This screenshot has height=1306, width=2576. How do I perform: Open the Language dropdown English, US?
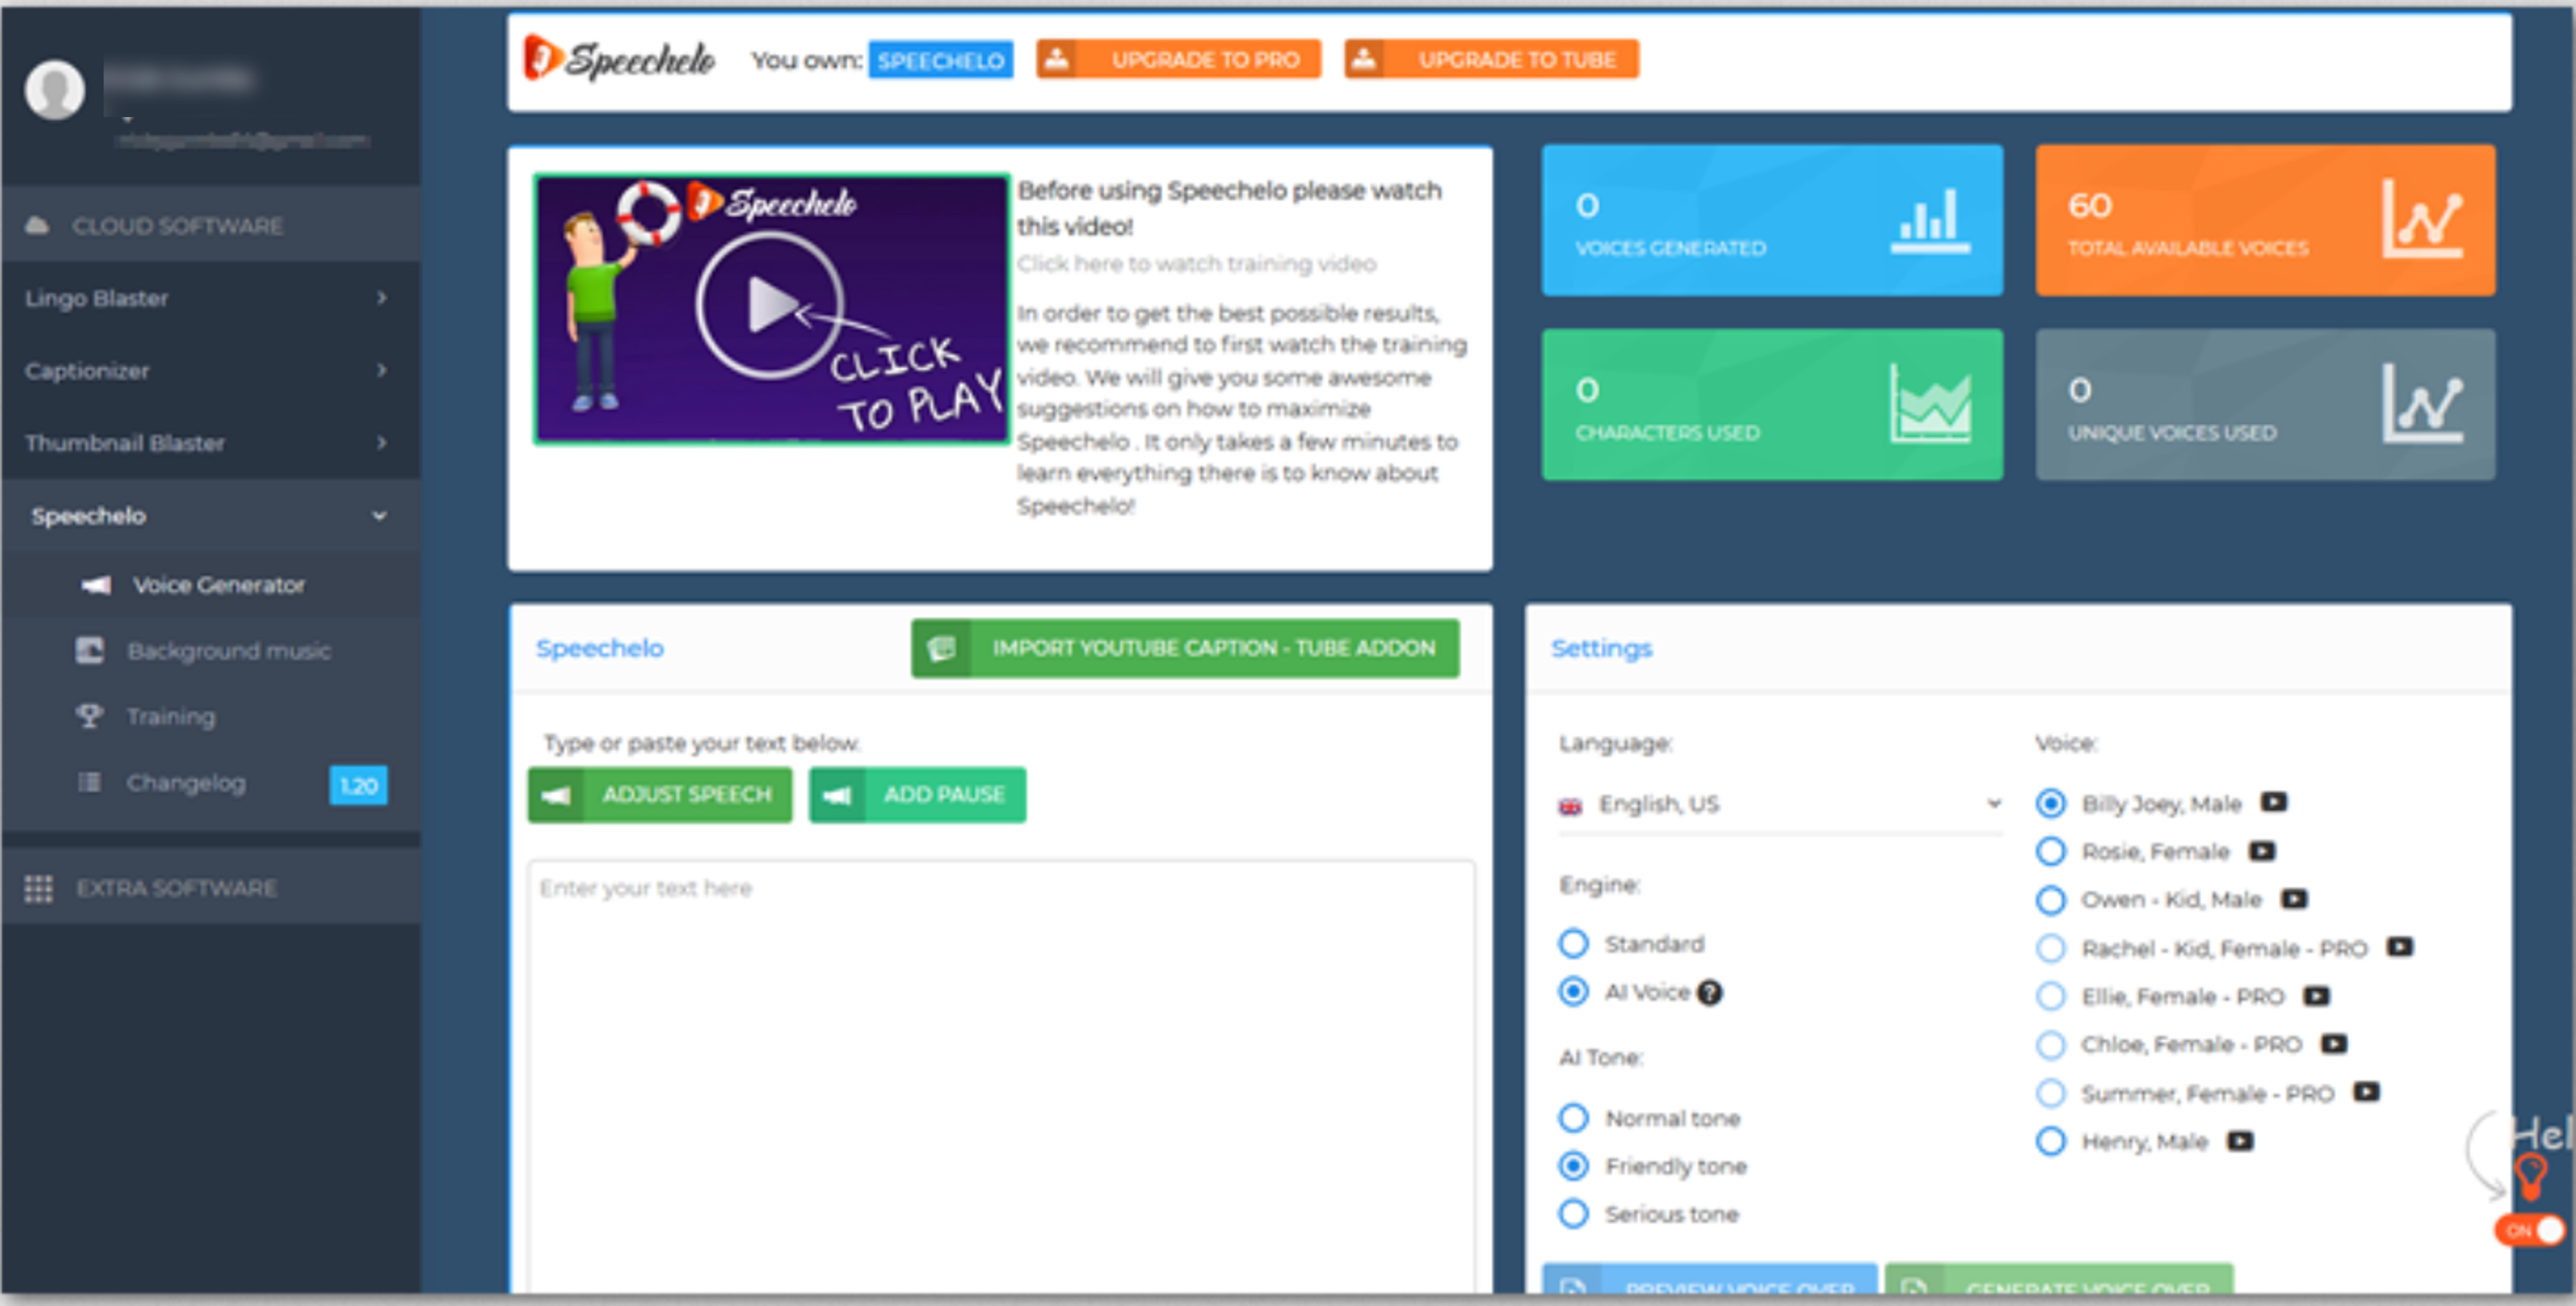tap(1780, 805)
